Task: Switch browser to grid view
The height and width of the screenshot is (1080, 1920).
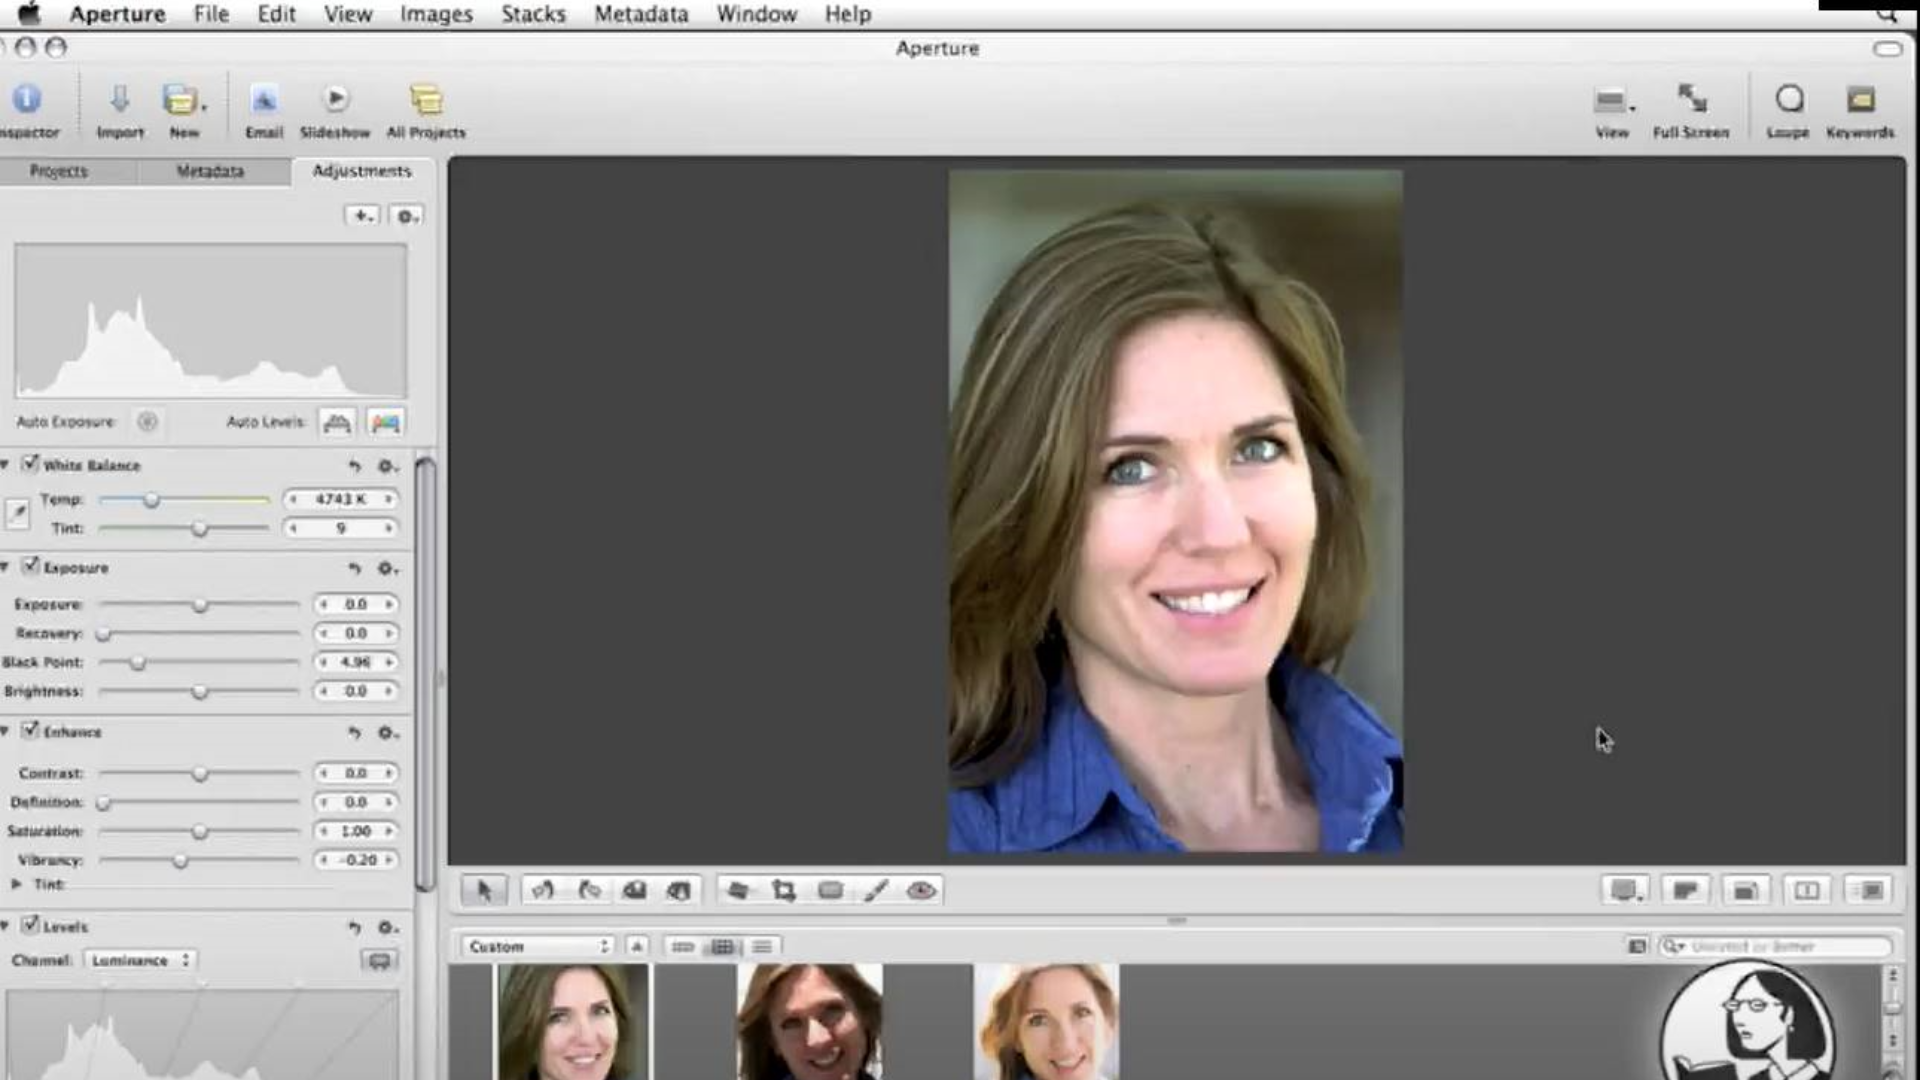Action: 722,946
